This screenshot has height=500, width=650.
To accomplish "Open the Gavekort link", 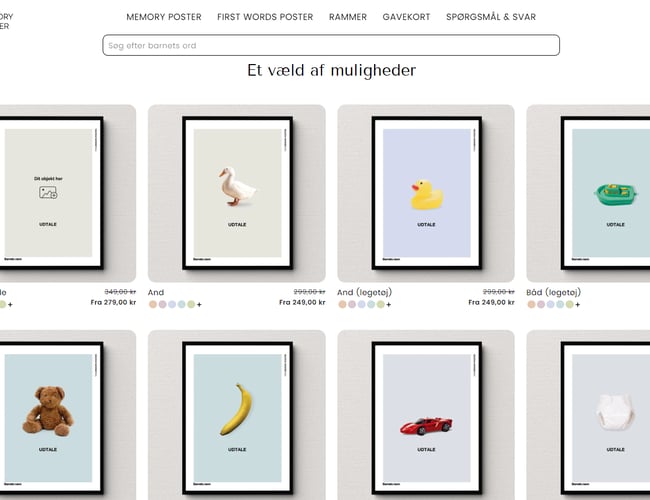I will [x=406, y=17].
